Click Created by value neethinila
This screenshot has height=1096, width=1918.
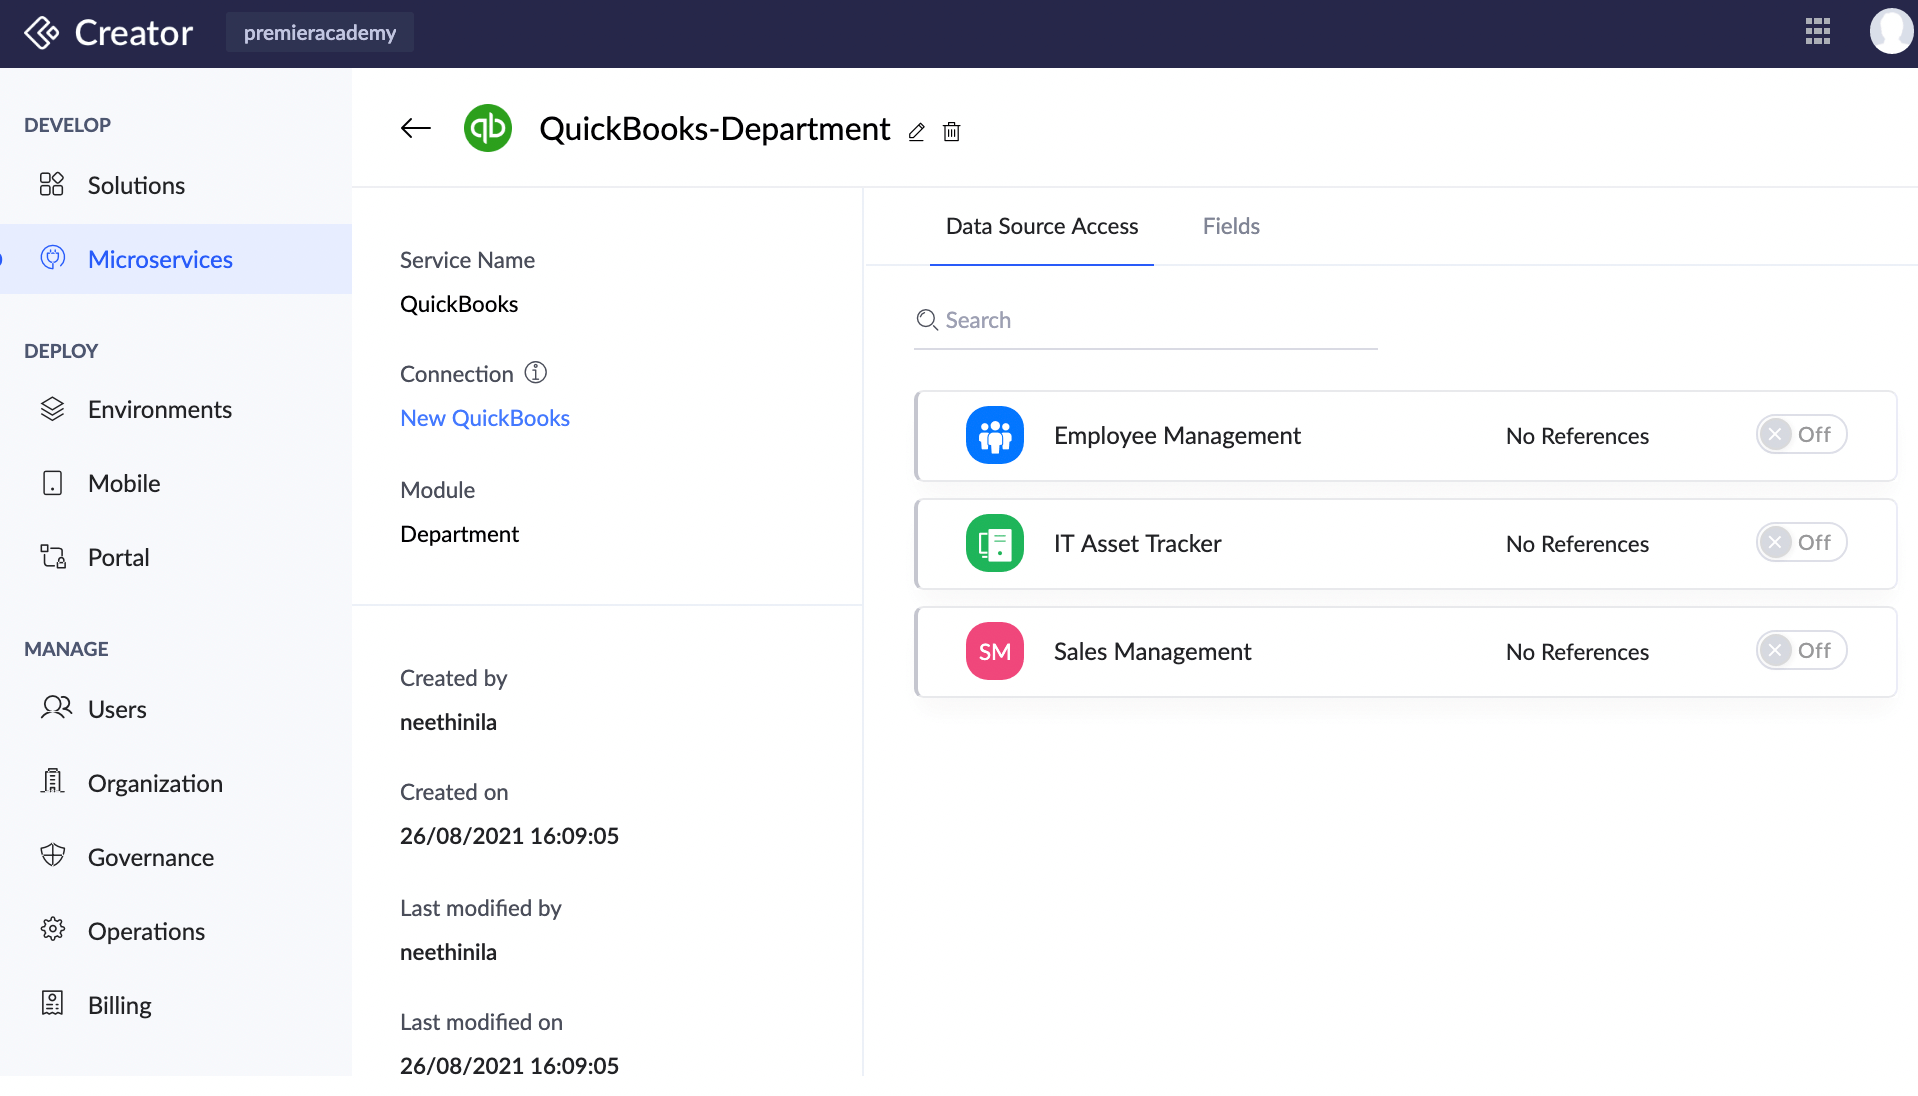pyautogui.click(x=448, y=722)
